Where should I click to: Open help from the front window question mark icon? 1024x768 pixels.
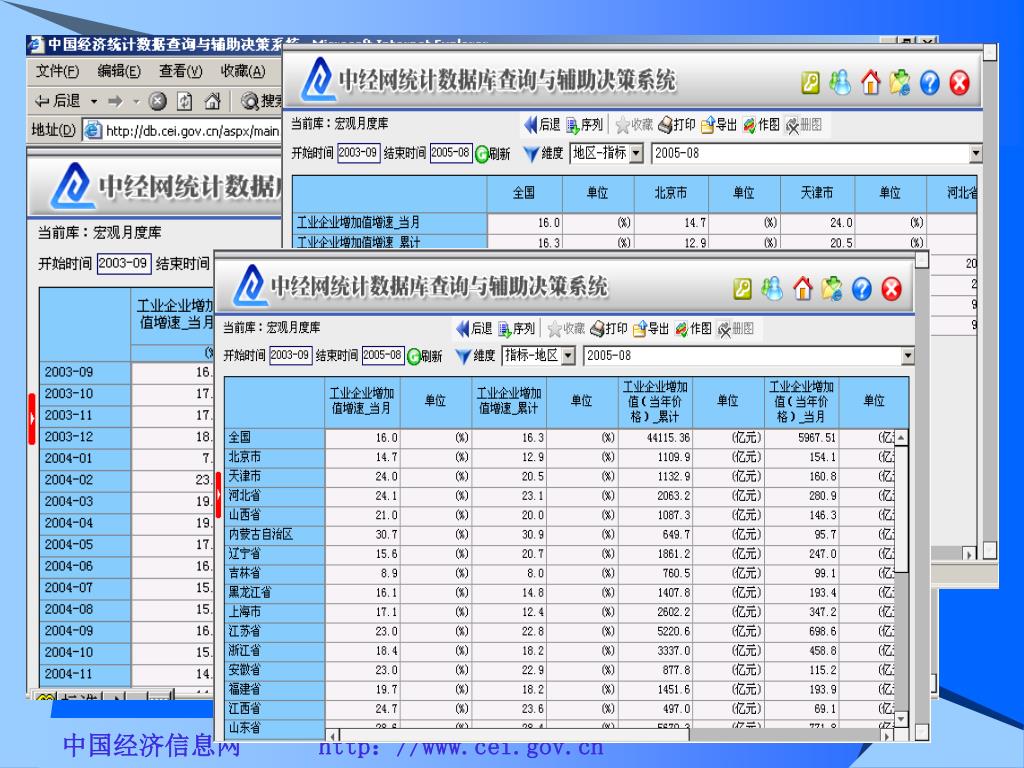(x=862, y=289)
